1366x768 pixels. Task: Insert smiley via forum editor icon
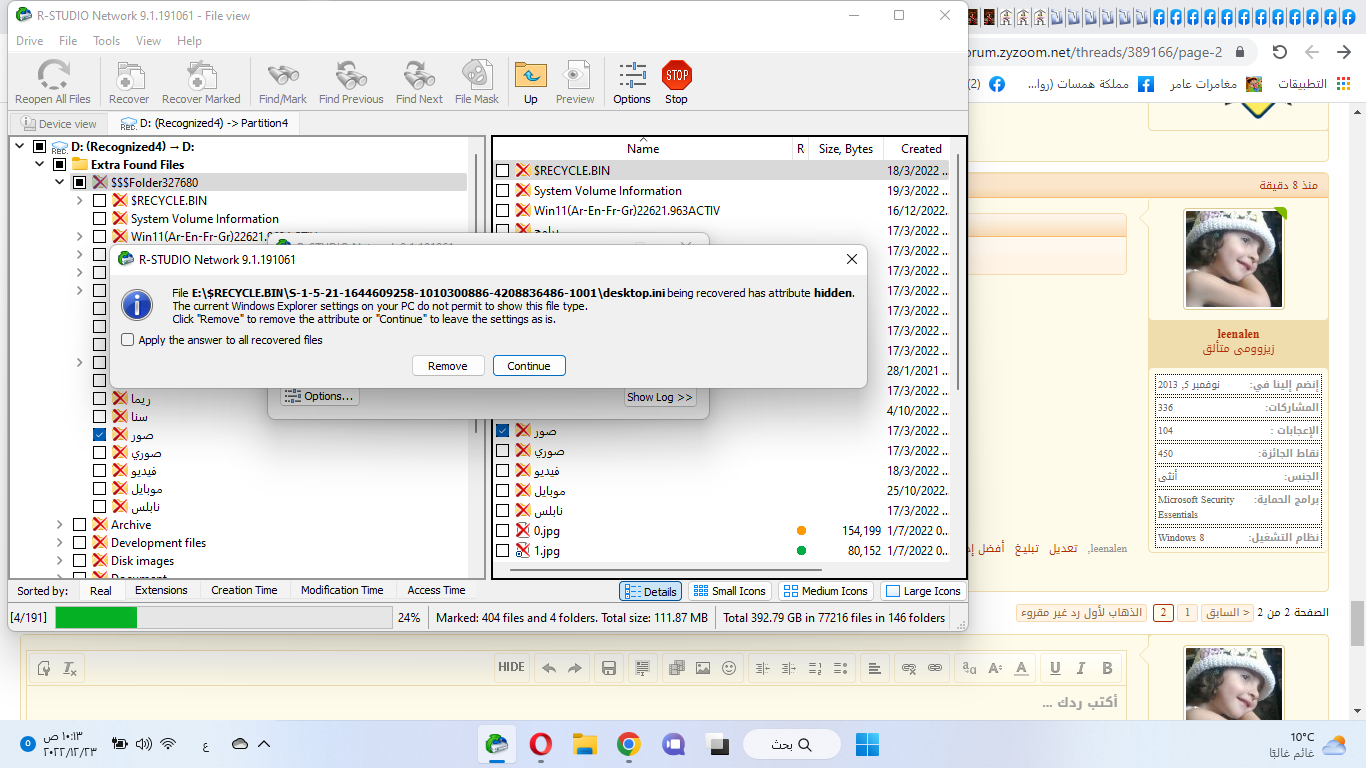[730, 668]
